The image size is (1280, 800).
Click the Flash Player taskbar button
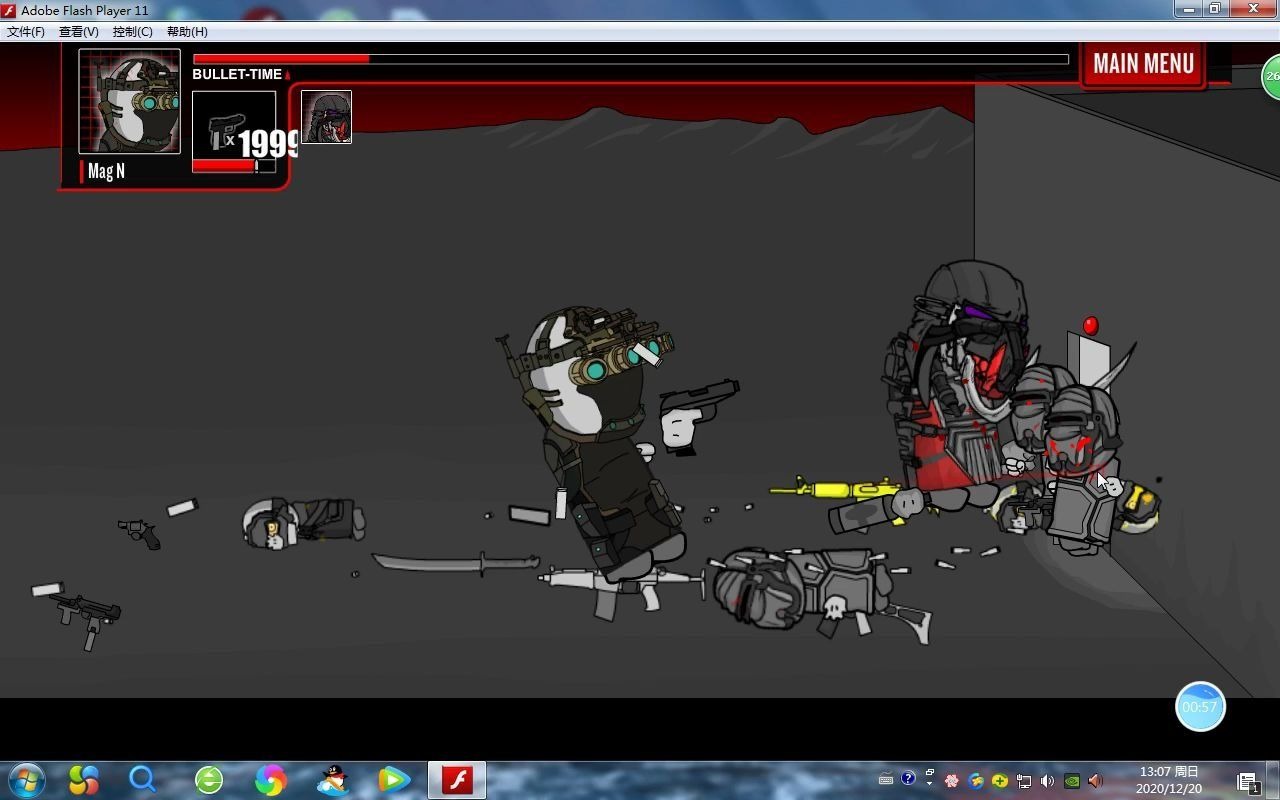pos(457,779)
